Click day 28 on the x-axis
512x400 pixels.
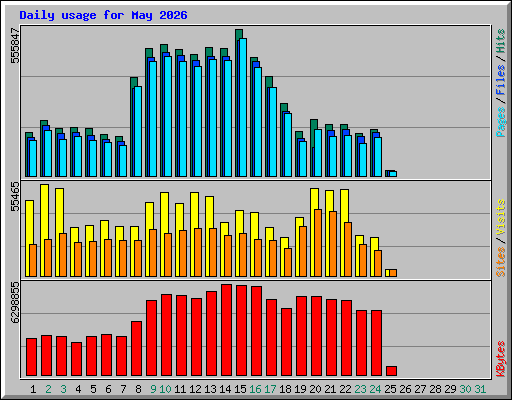[436, 389]
